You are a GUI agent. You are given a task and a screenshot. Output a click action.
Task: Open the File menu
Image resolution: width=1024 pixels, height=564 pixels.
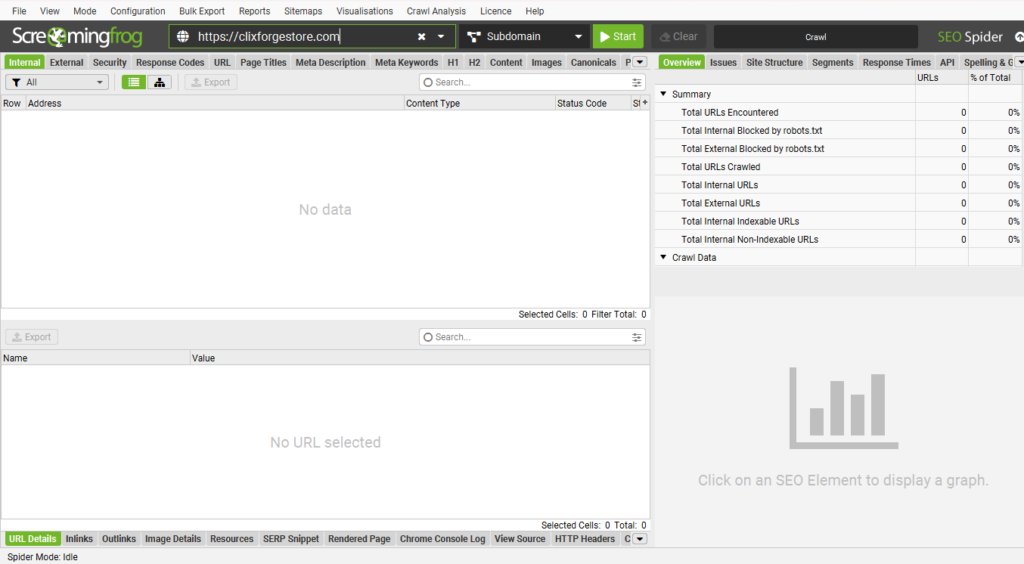tap(20, 11)
